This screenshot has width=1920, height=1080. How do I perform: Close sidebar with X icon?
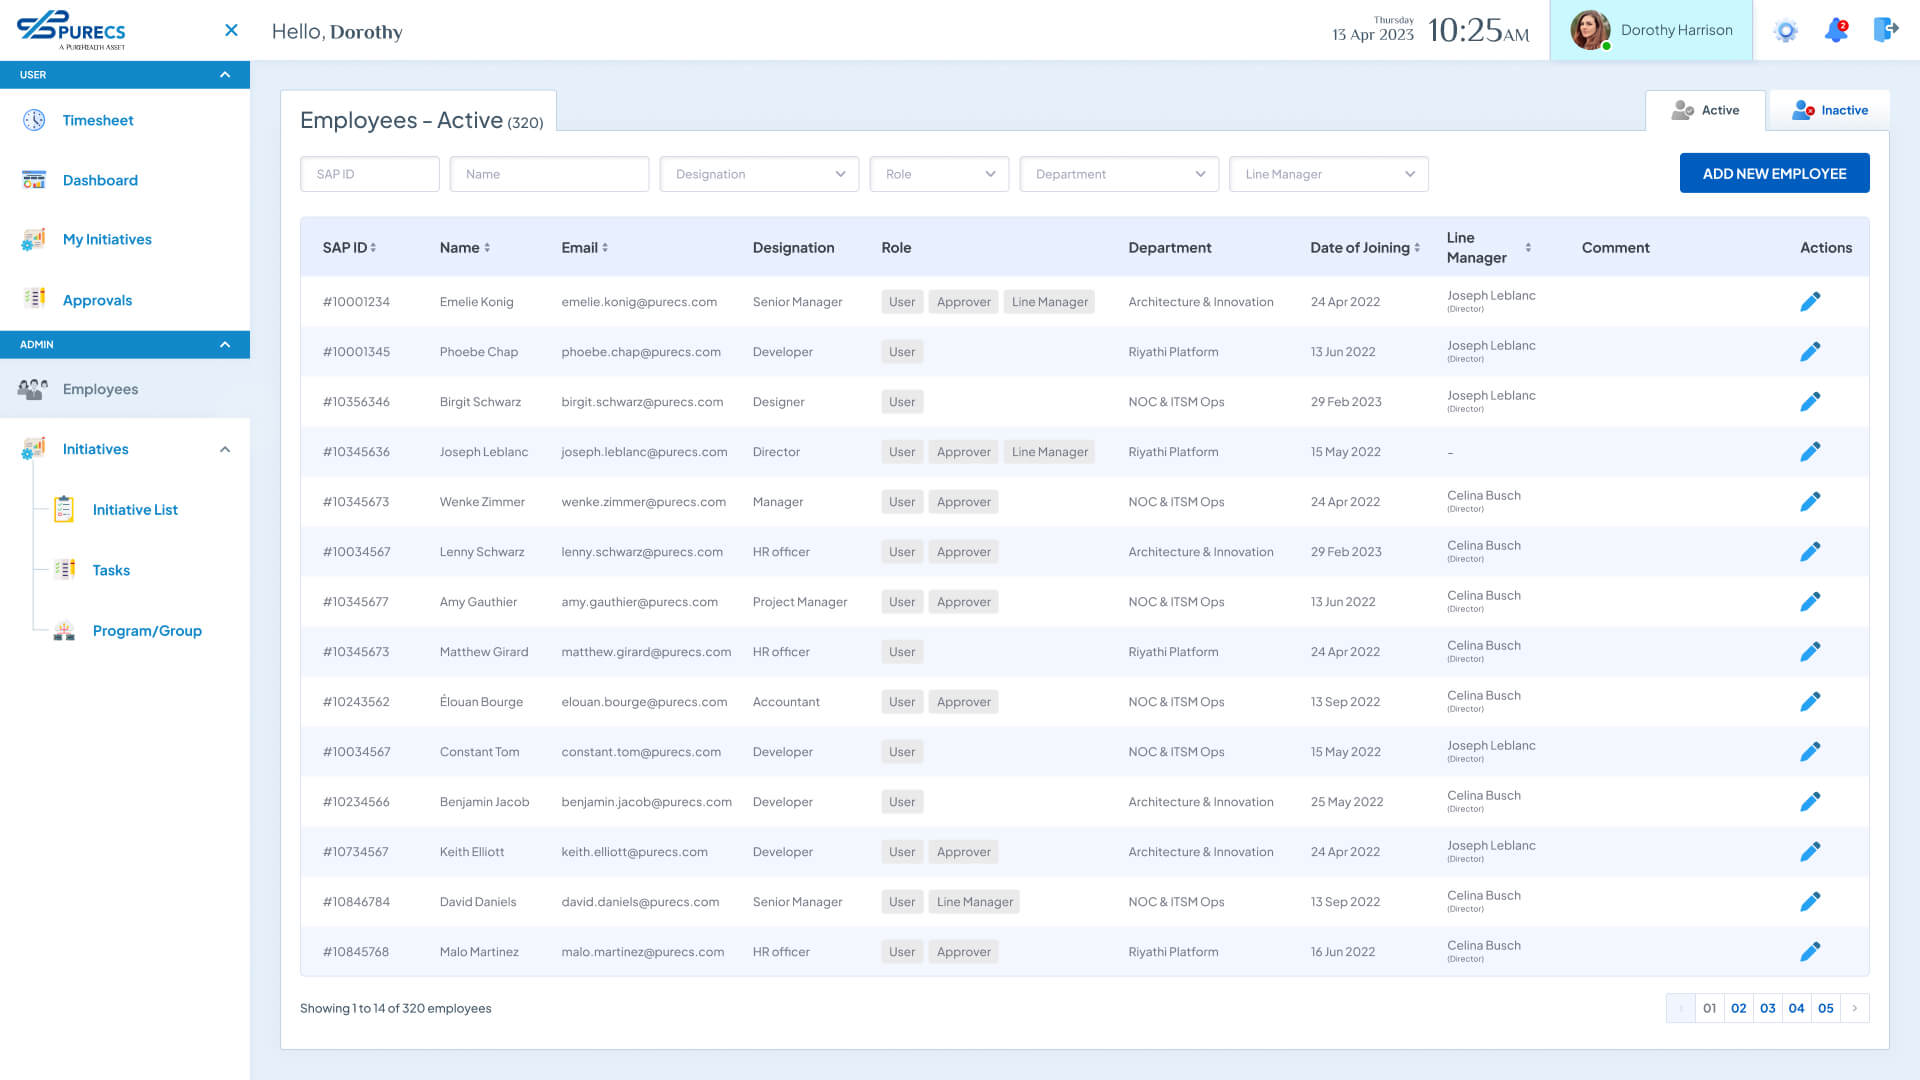231,30
